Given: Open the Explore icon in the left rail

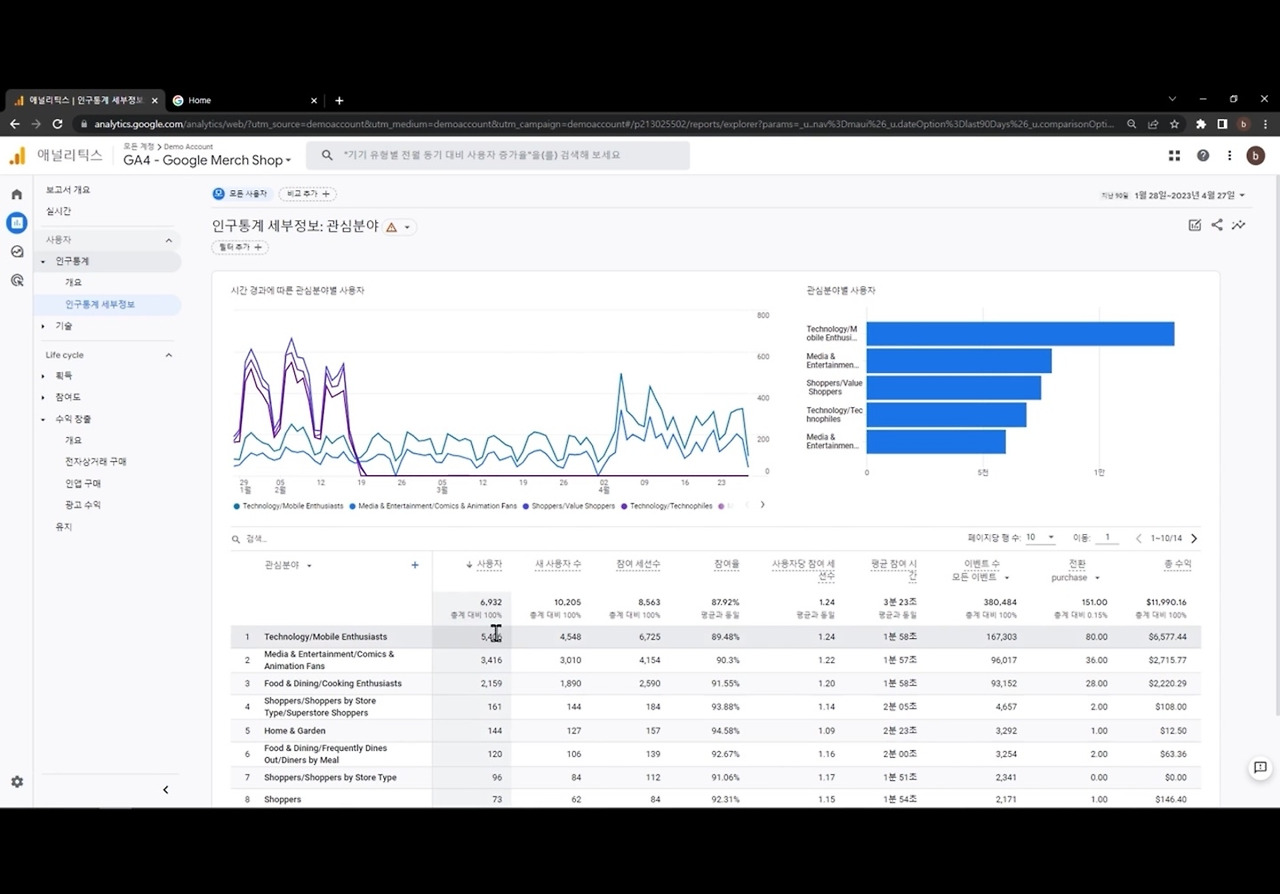Looking at the screenshot, I should (17, 251).
